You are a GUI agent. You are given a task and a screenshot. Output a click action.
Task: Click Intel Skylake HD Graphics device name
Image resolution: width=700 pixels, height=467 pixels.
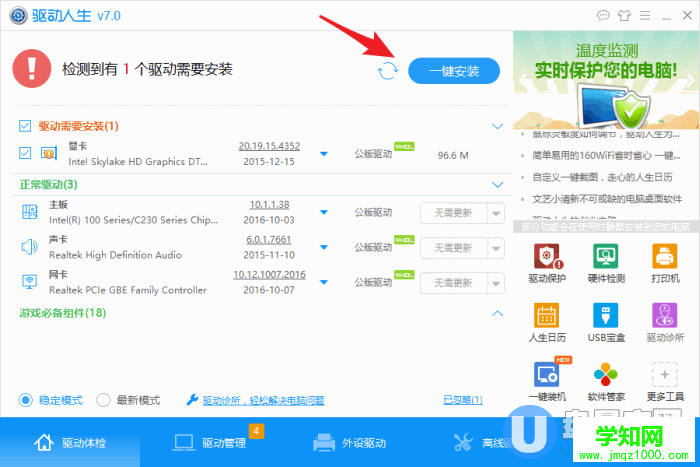[x=138, y=162]
